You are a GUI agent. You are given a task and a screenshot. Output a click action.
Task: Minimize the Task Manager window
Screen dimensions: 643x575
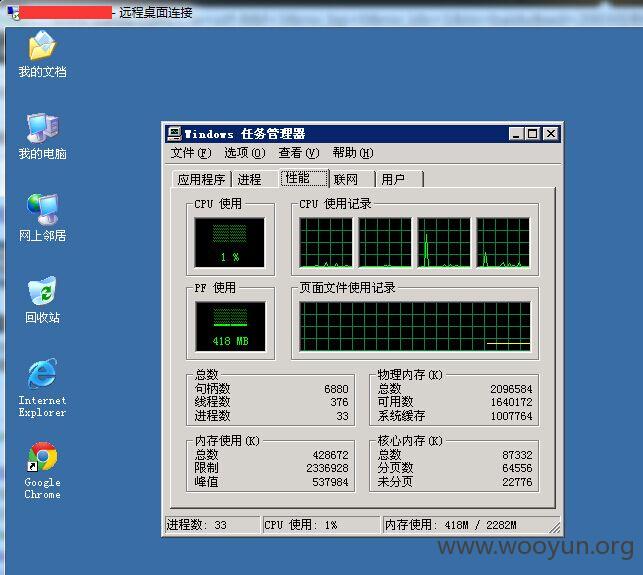tap(516, 134)
